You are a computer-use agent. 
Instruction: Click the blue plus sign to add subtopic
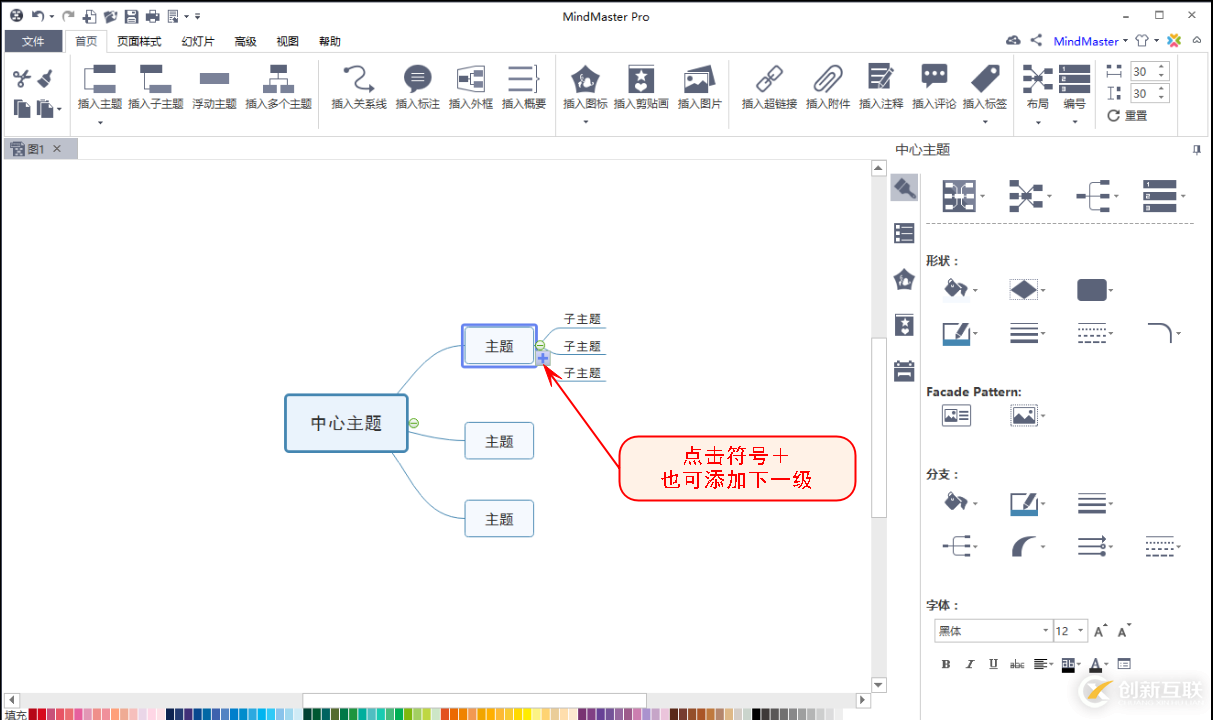(x=543, y=358)
